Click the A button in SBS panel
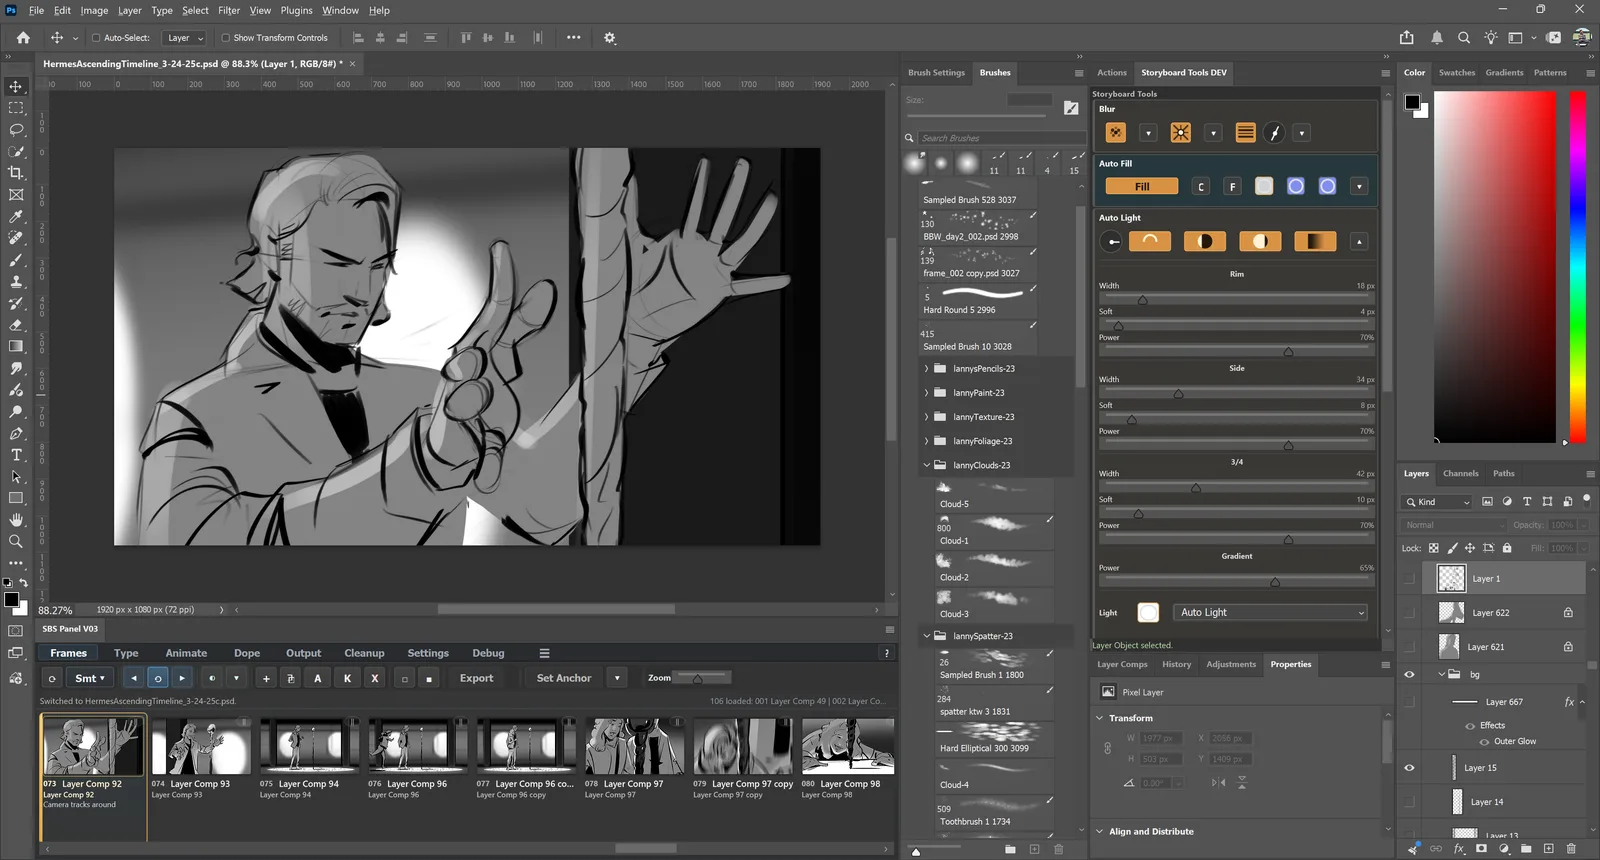This screenshot has height=860, width=1600. [318, 678]
